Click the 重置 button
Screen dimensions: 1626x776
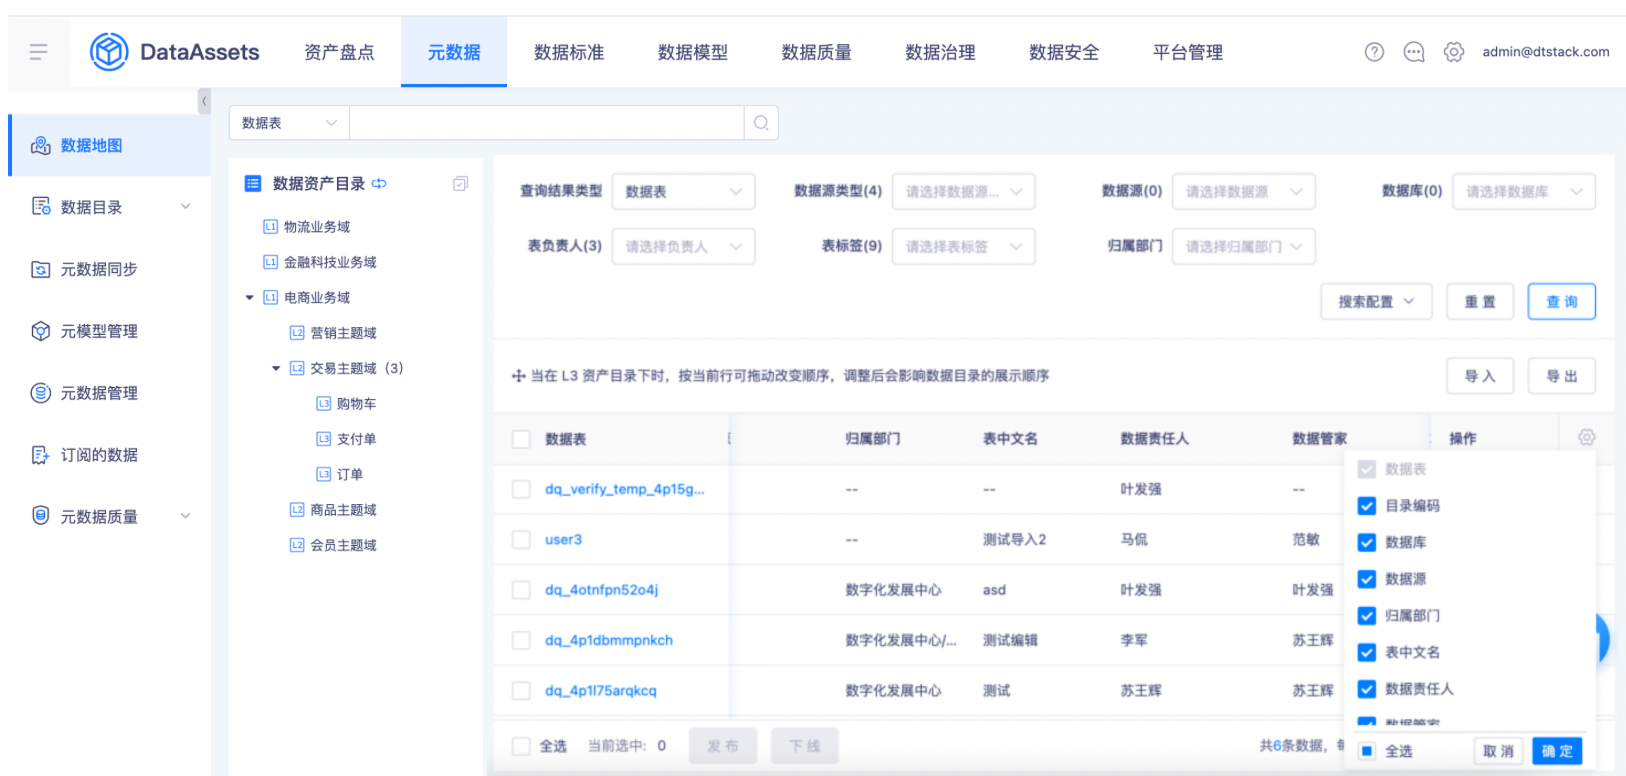pos(1480,302)
